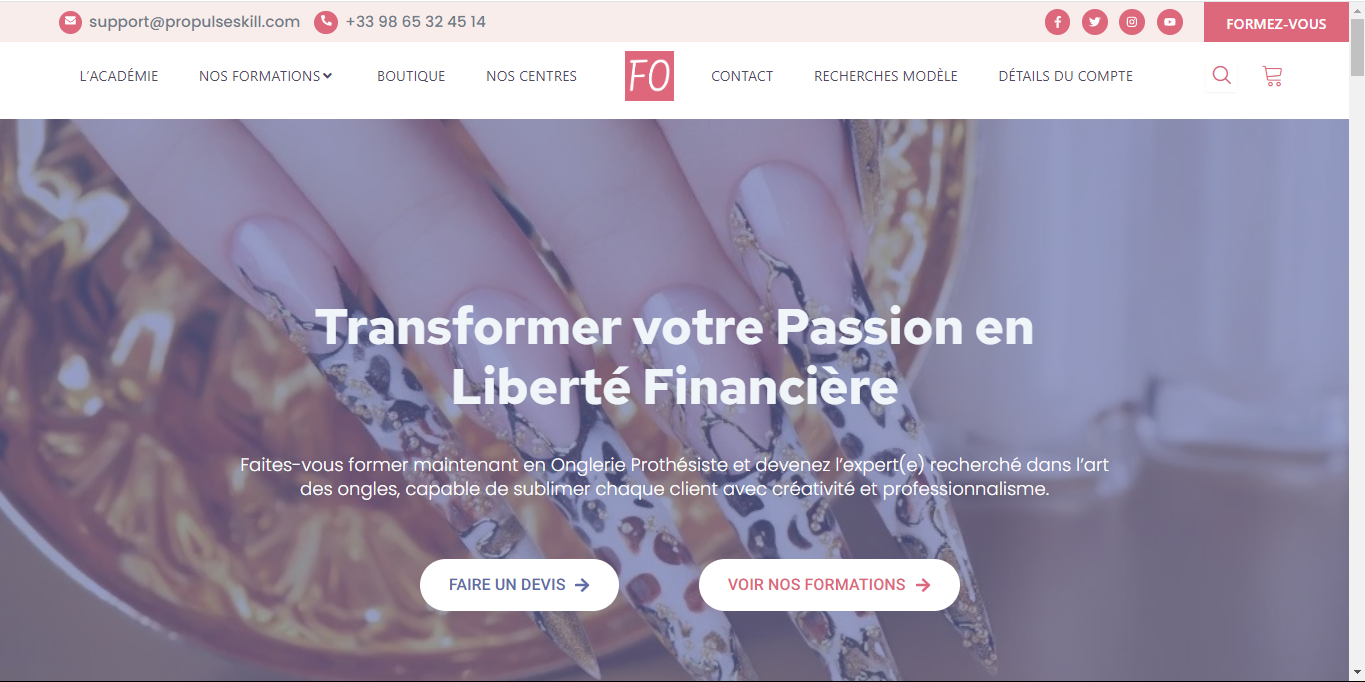This screenshot has width=1365, height=682.
Task: Click the FO logo in navbar
Action: tap(650, 76)
